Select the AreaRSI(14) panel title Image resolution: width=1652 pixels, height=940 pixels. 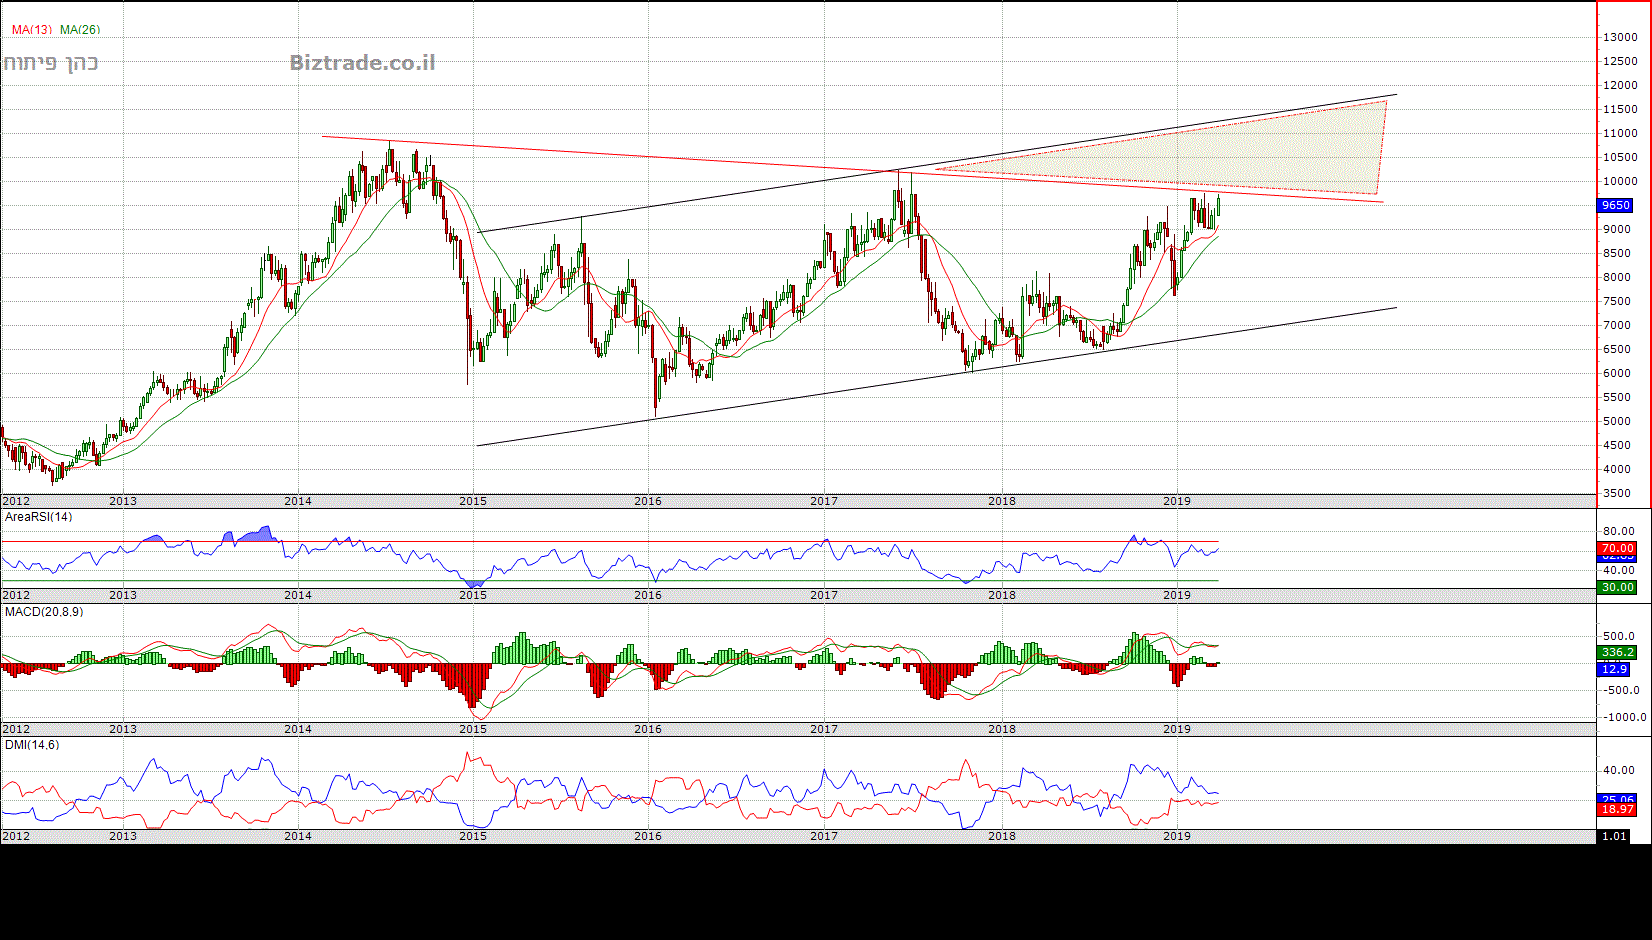coord(39,517)
